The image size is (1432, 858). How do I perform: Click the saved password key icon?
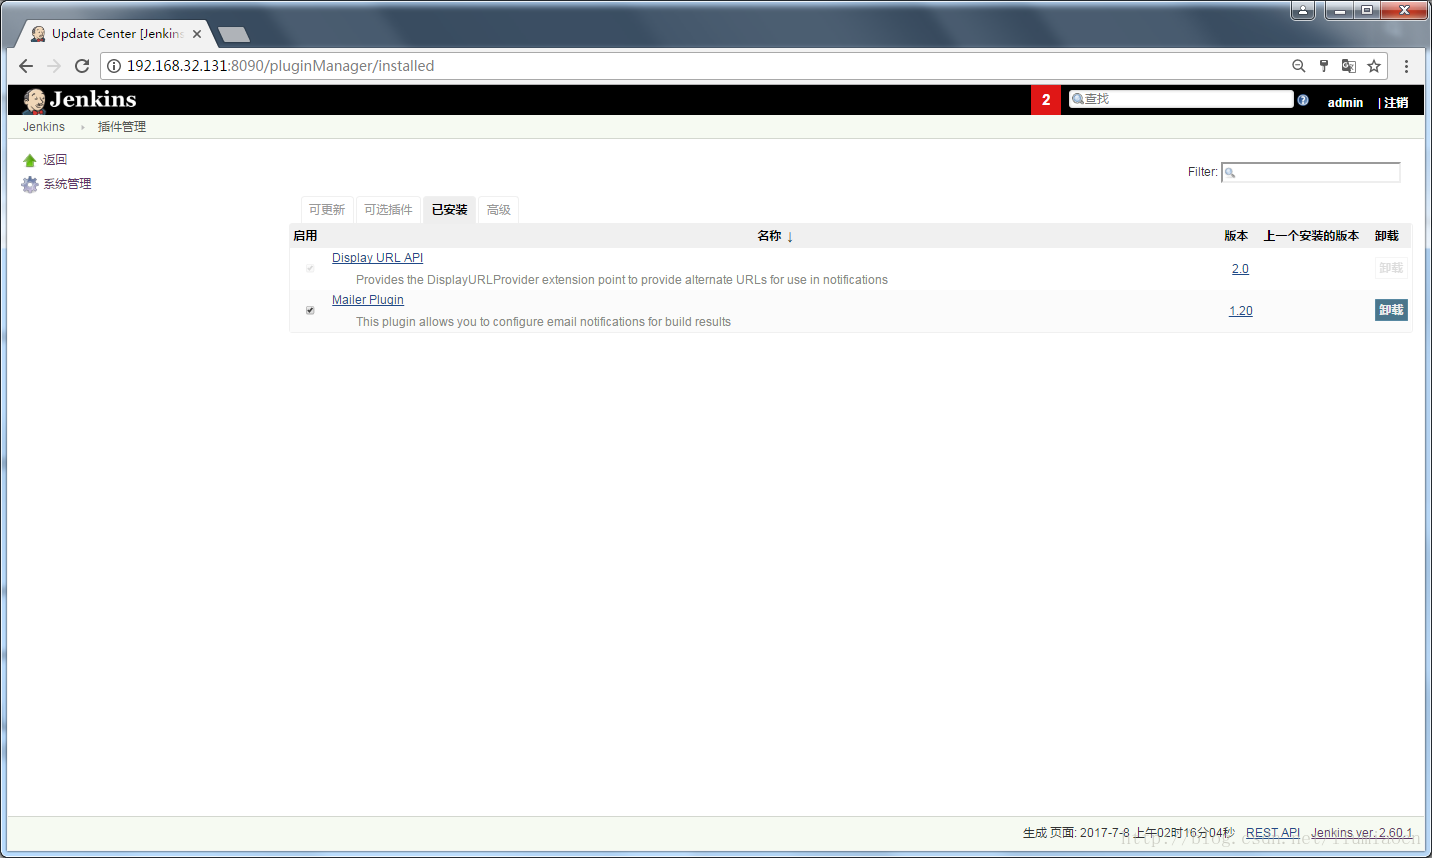1324,66
